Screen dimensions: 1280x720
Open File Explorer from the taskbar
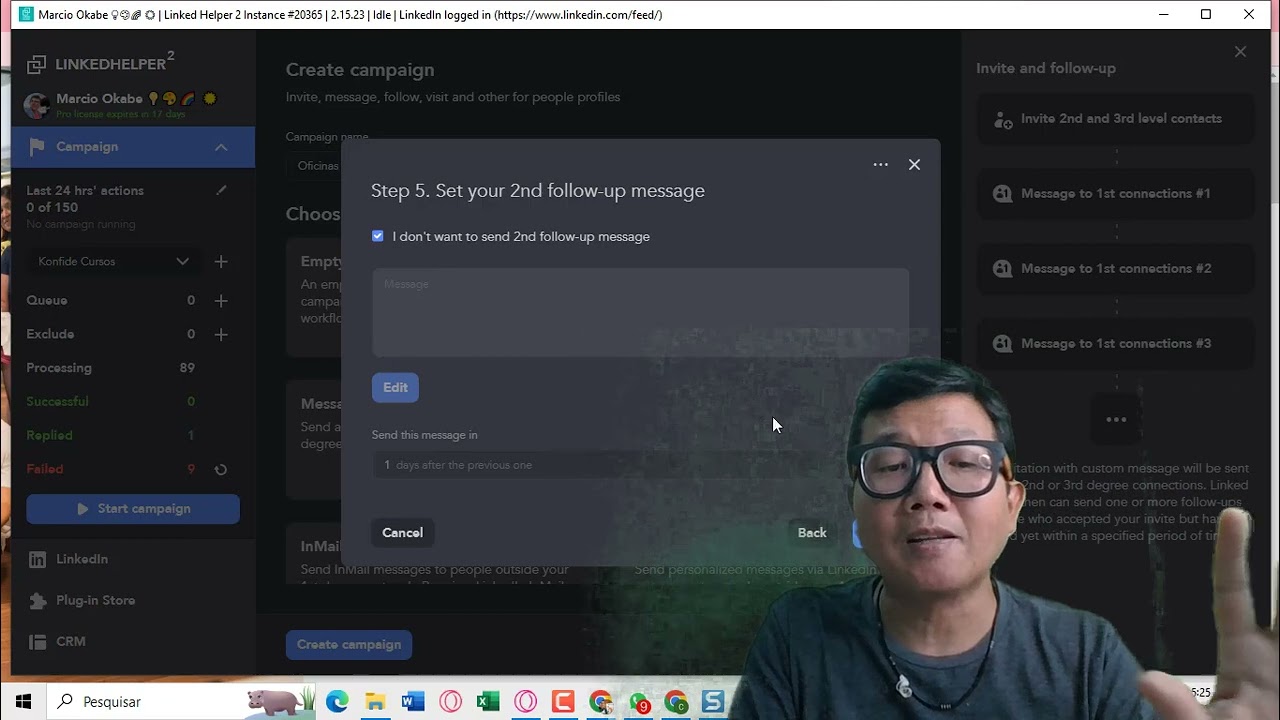[x=375, y=702]
